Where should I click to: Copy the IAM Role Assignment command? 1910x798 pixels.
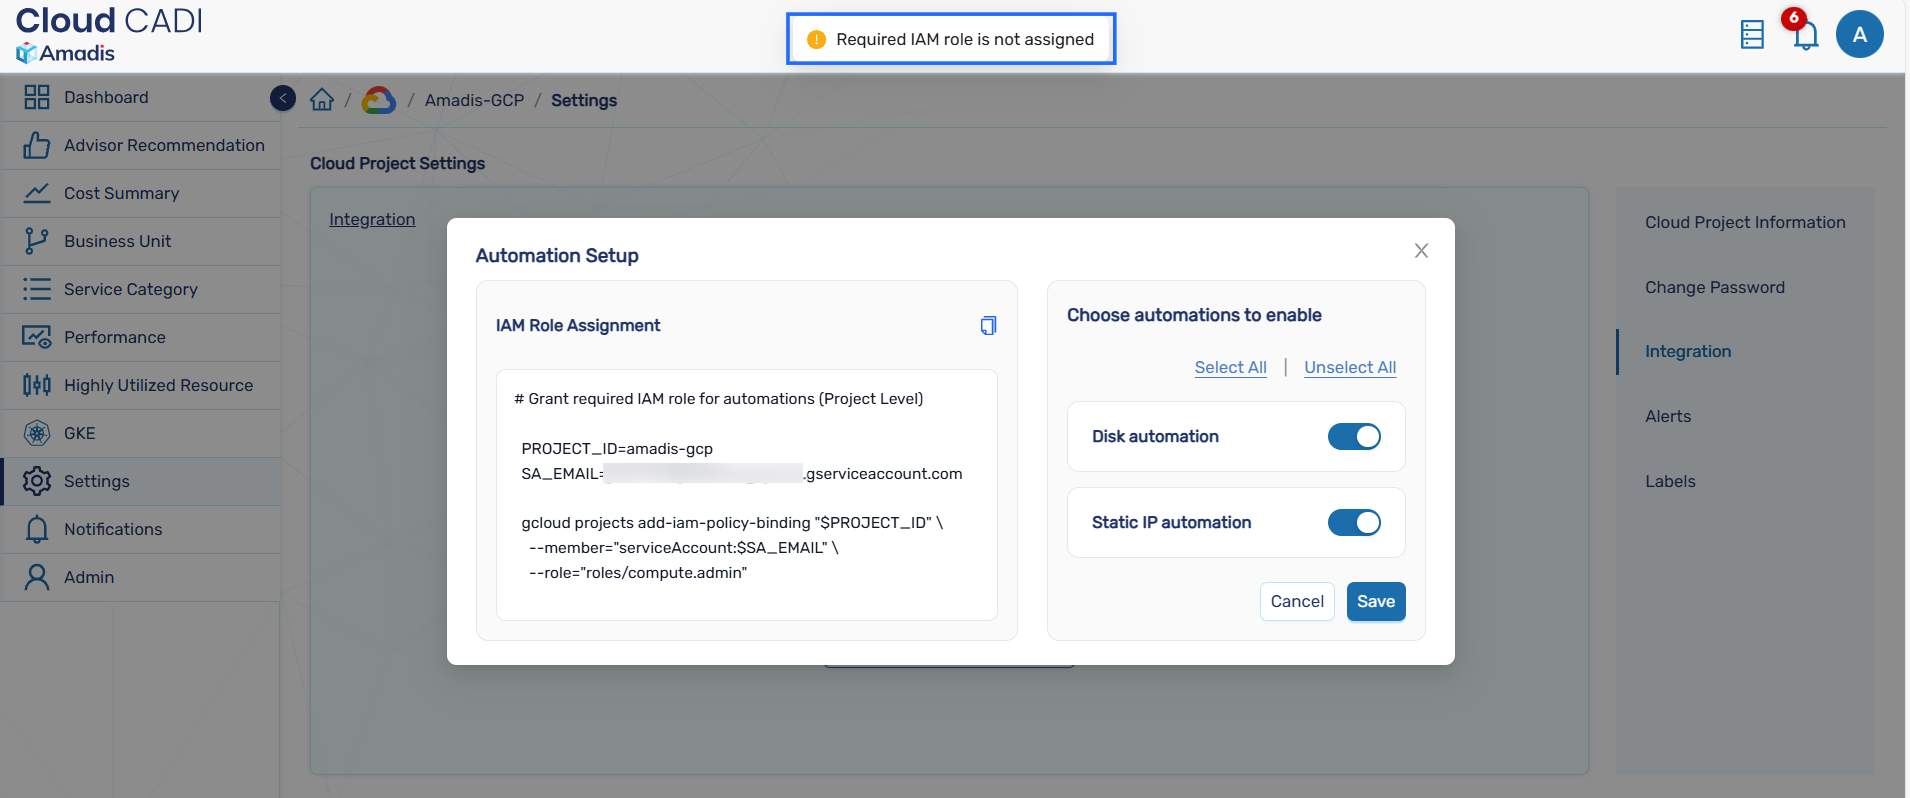(988, 325)
